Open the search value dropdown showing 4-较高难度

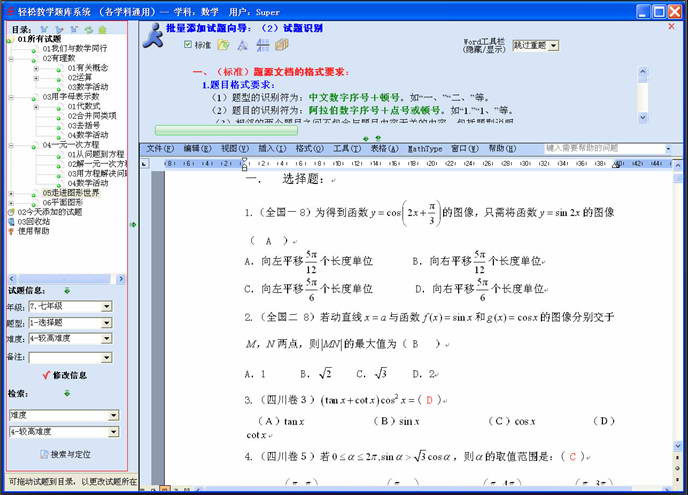pos(114,432)
